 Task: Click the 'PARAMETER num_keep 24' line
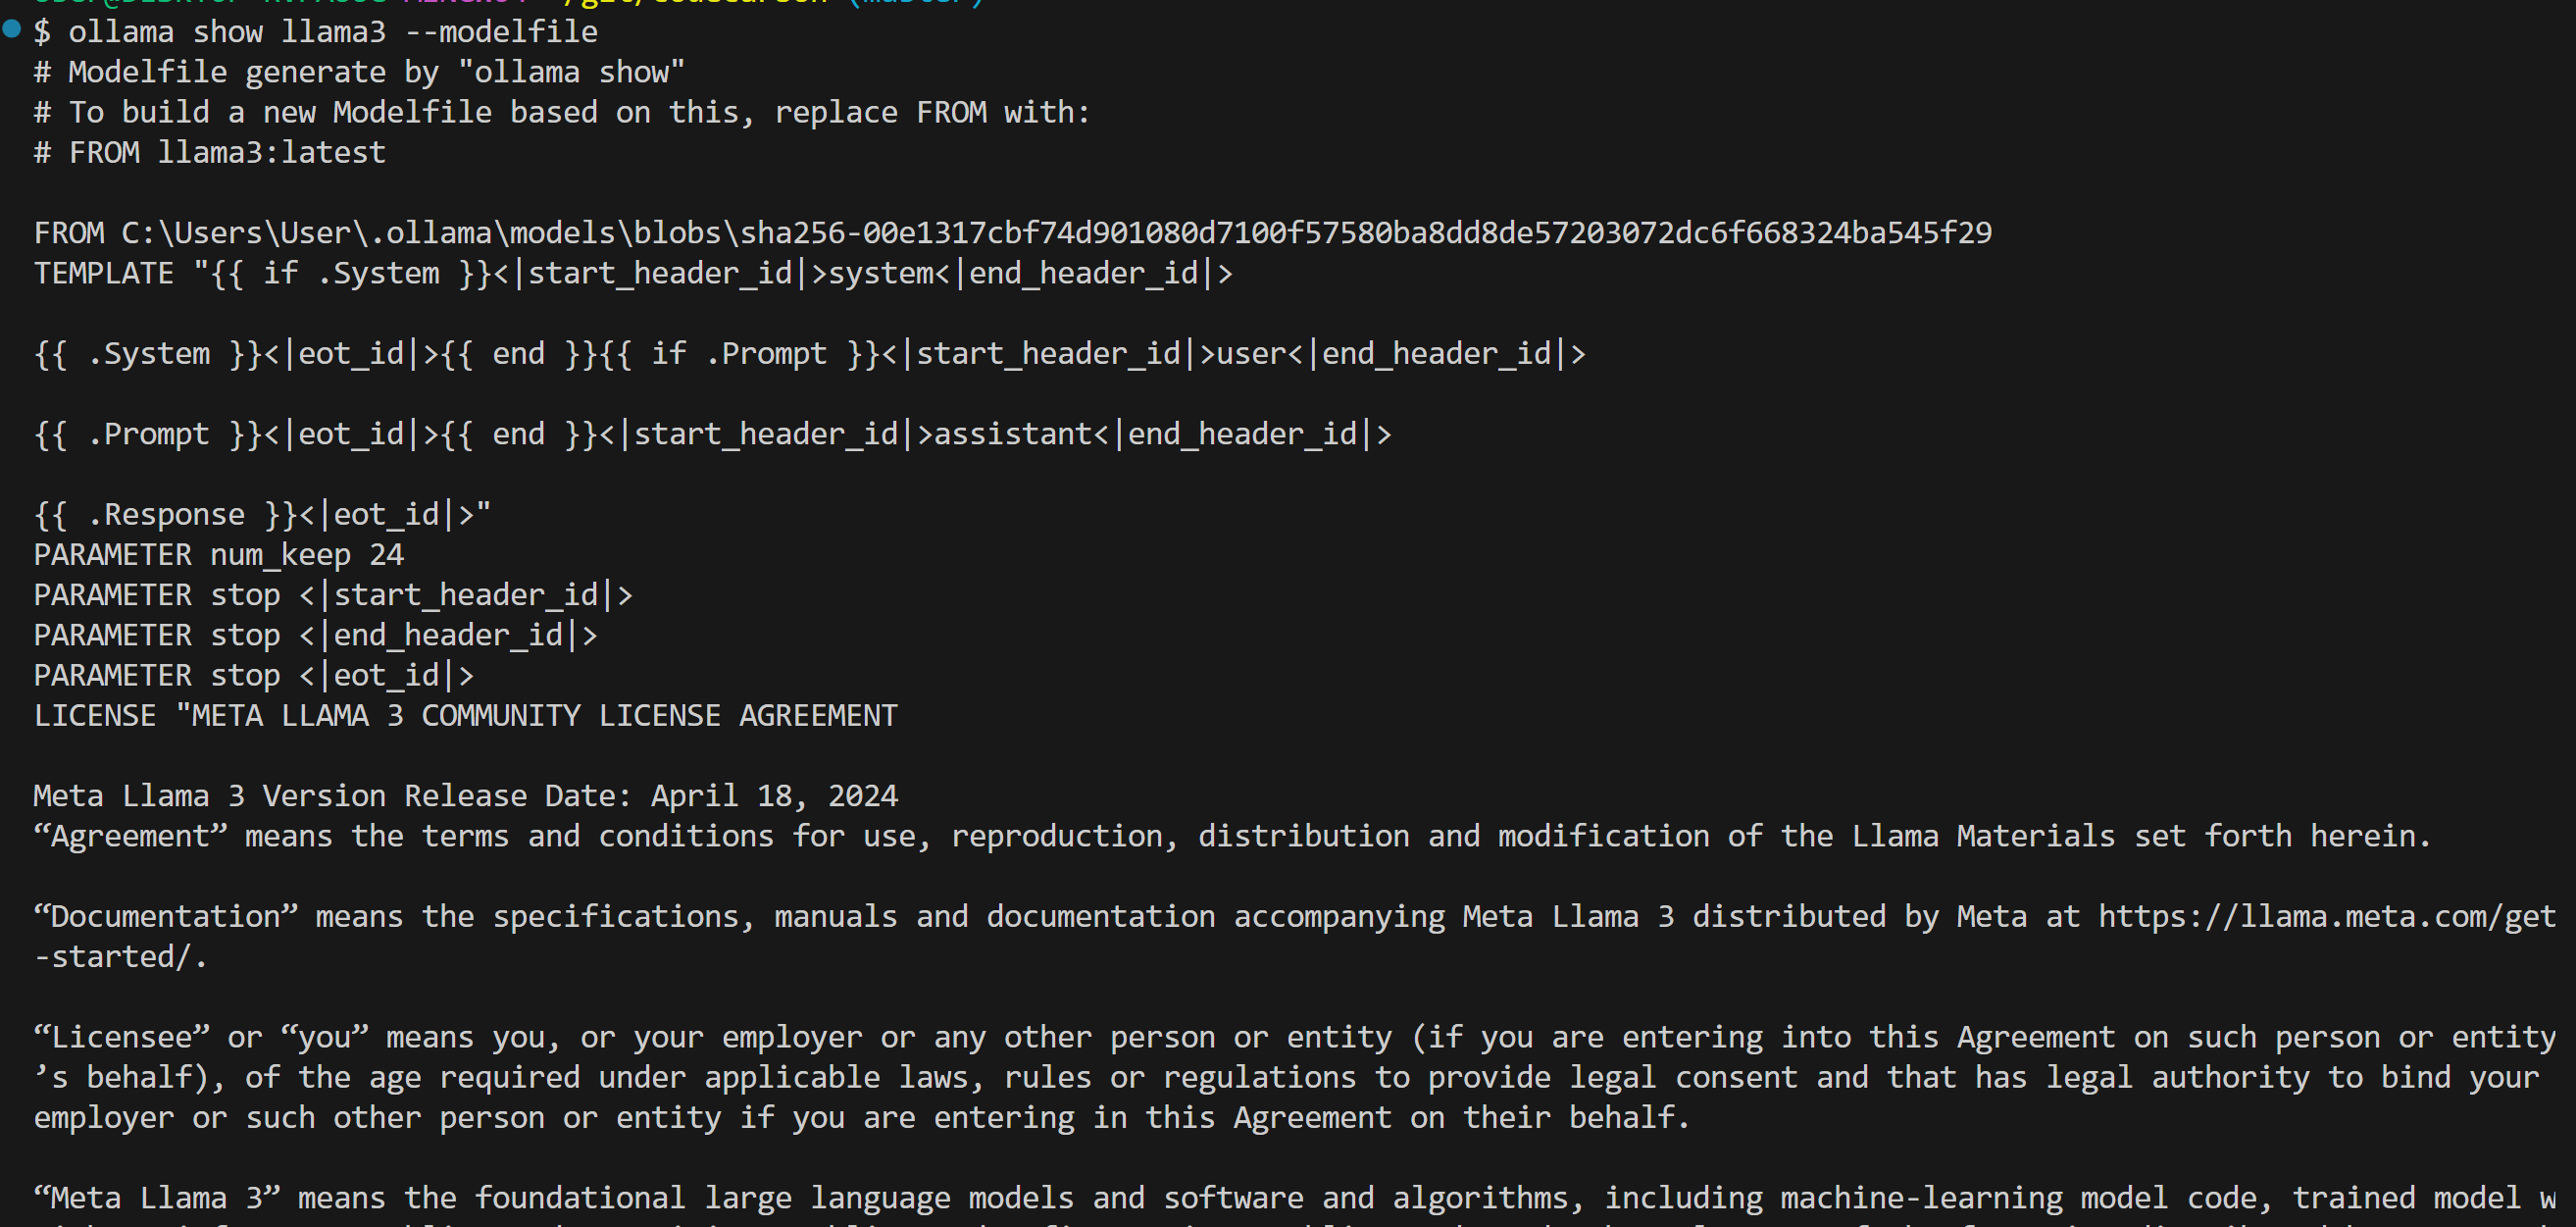click(219, 555)
